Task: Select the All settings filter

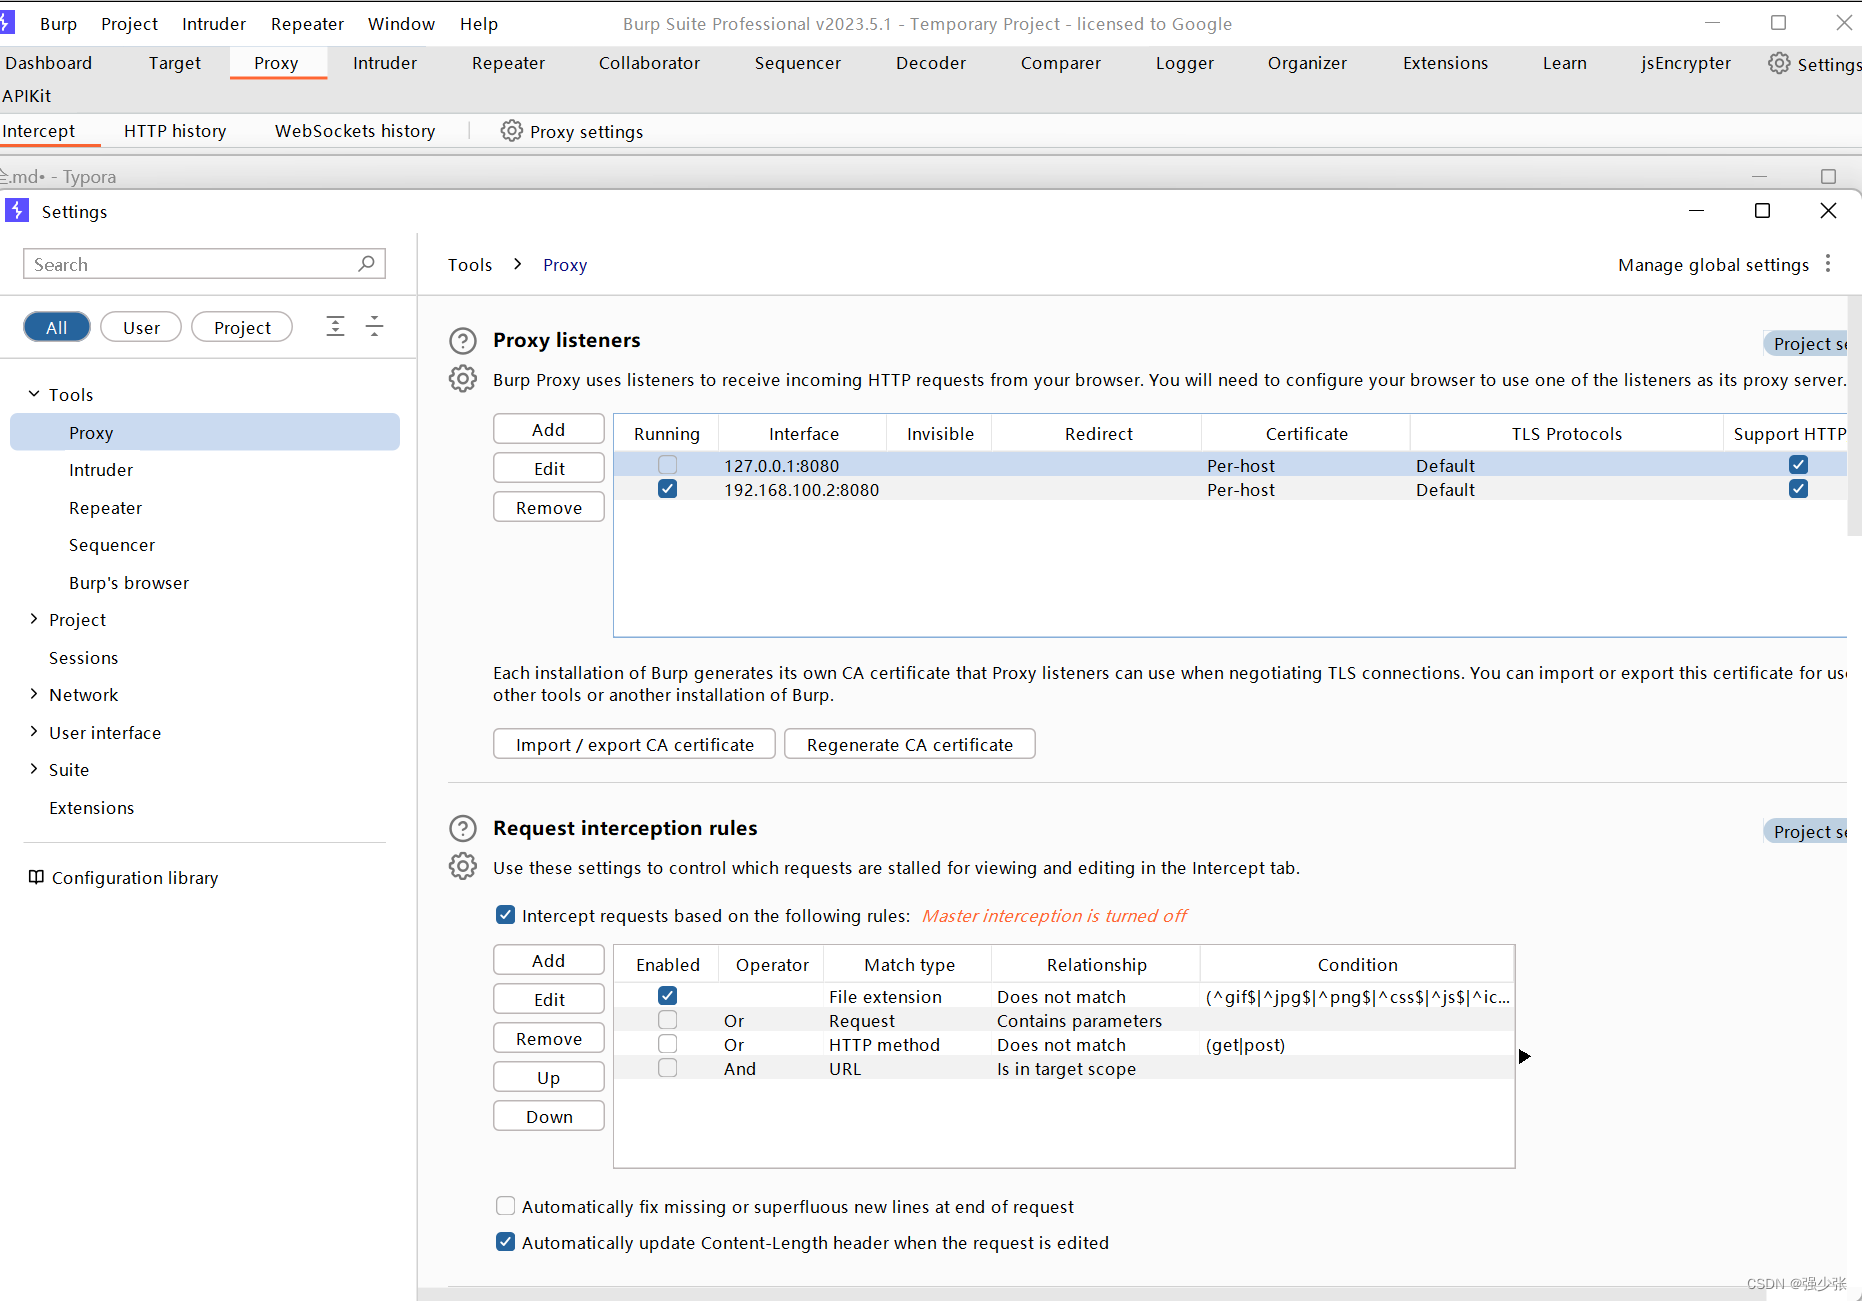Action: (57, 327)
